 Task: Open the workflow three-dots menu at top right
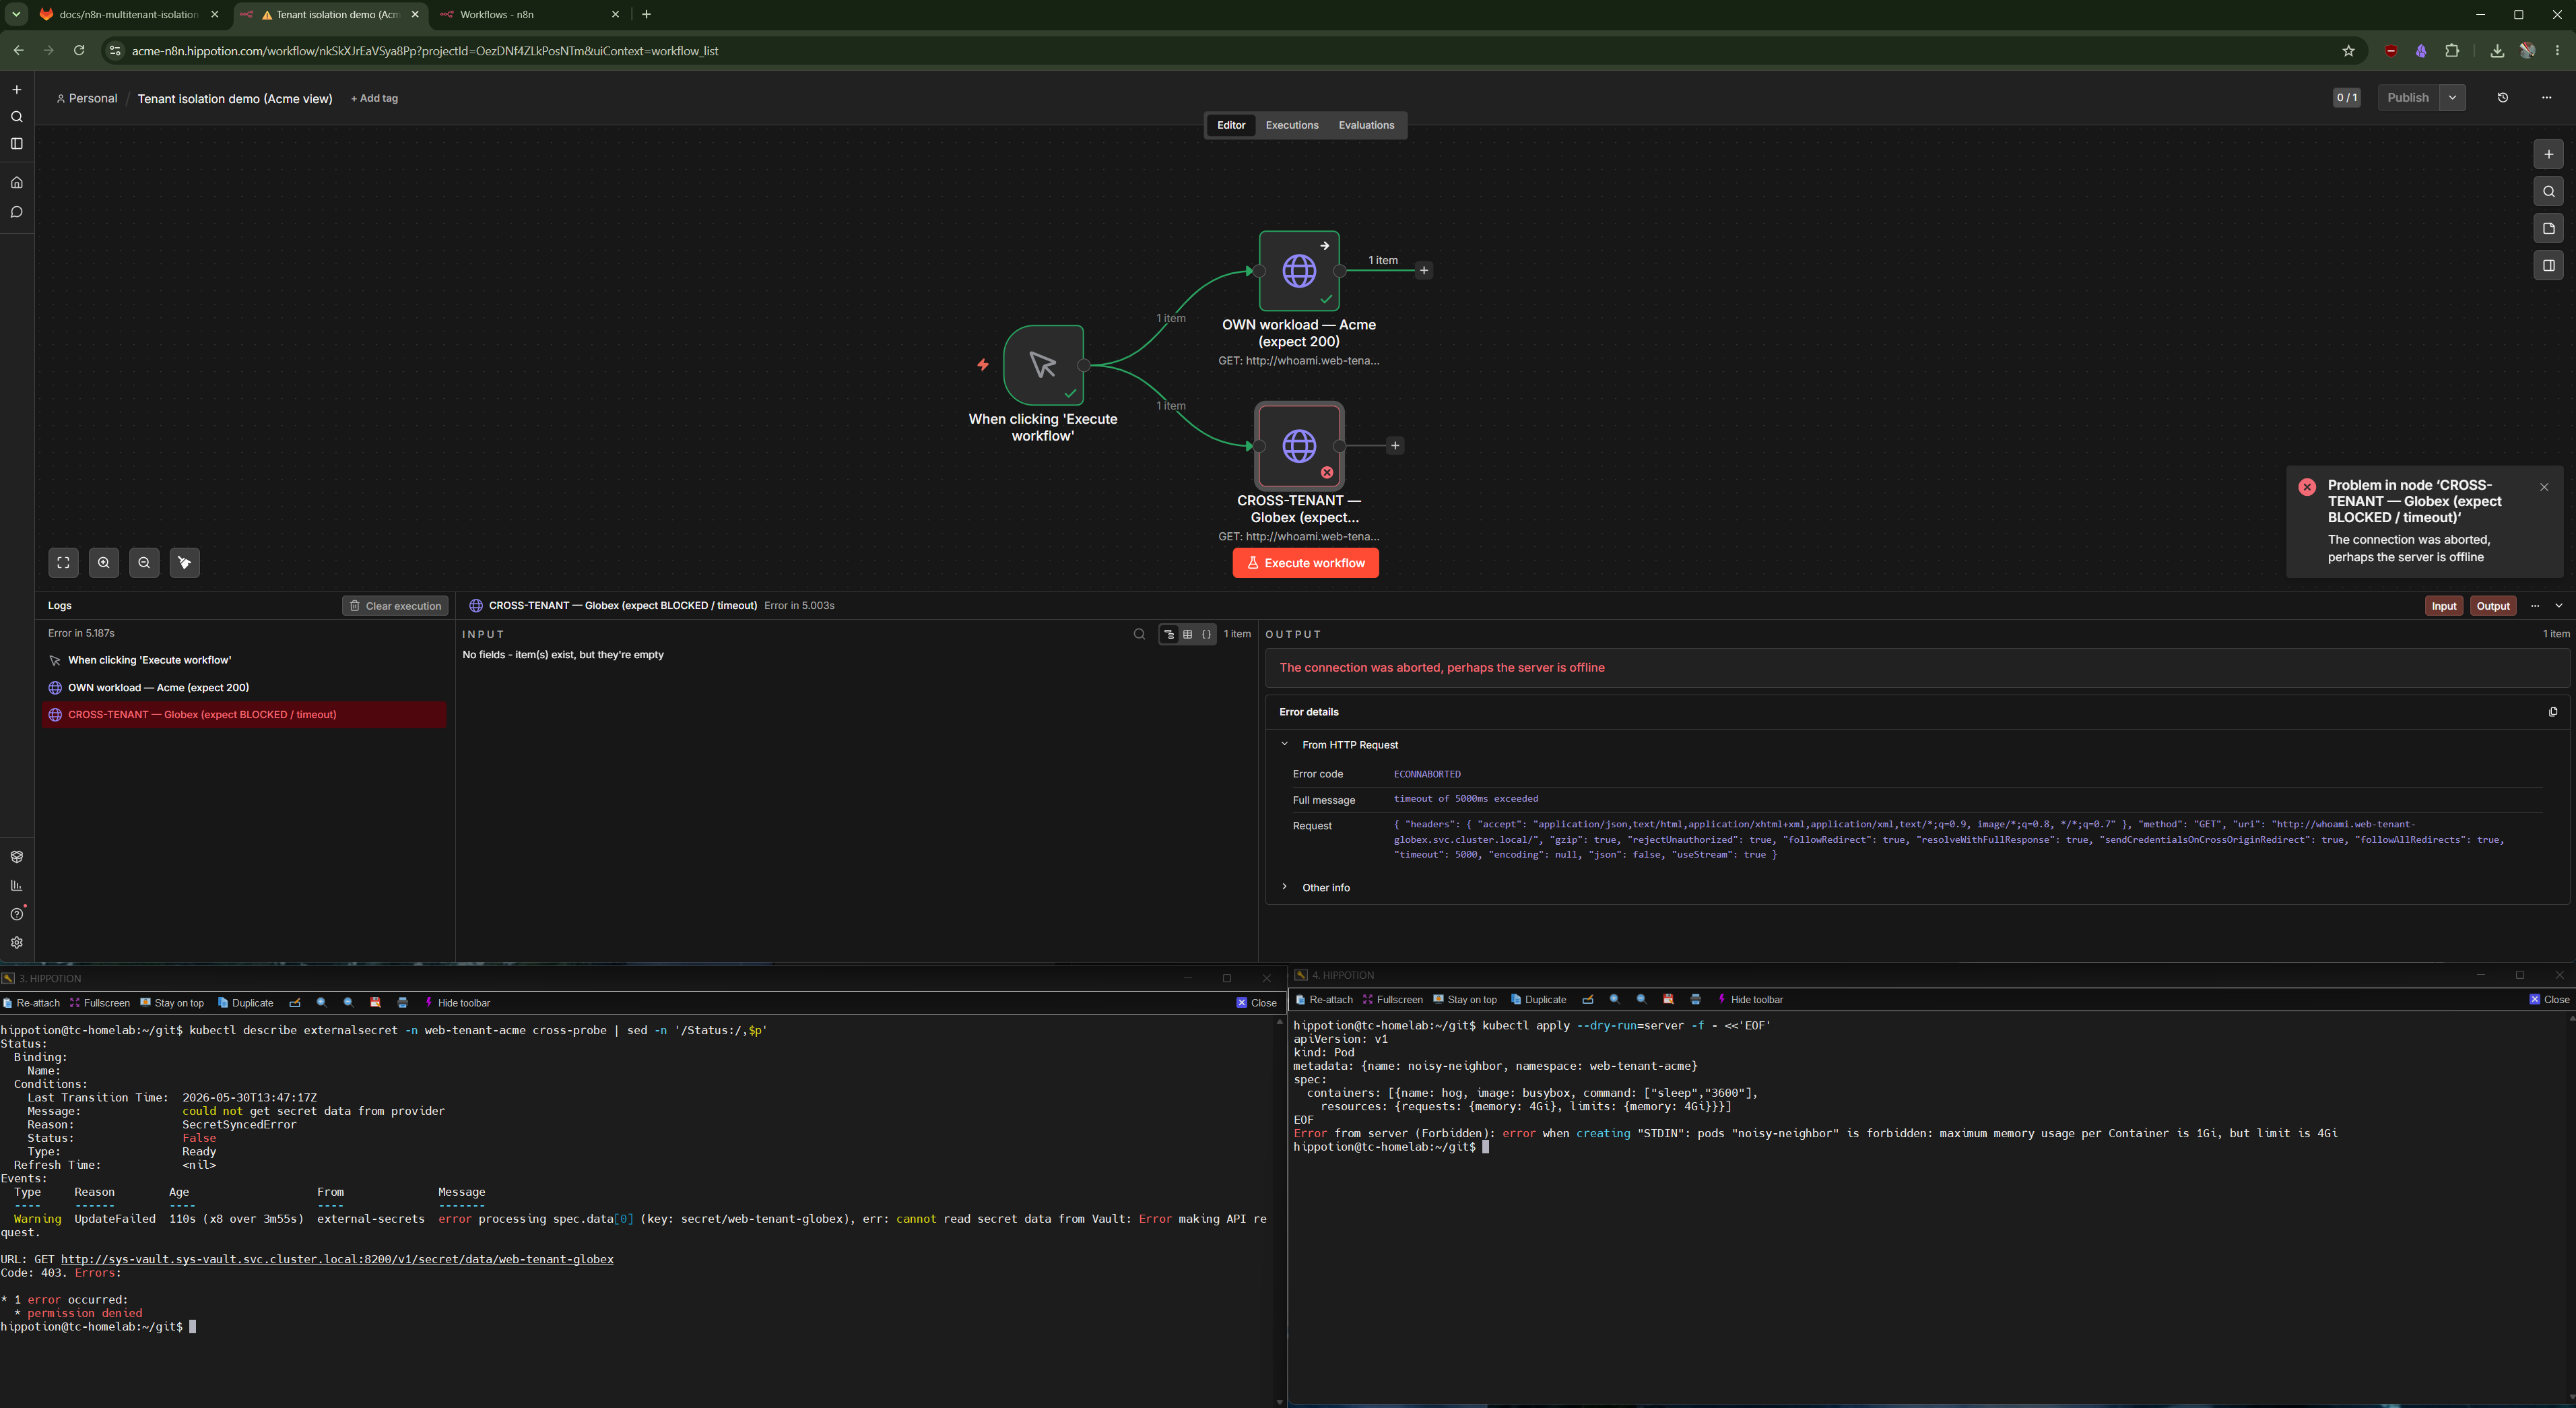(x=2546, y=98)
